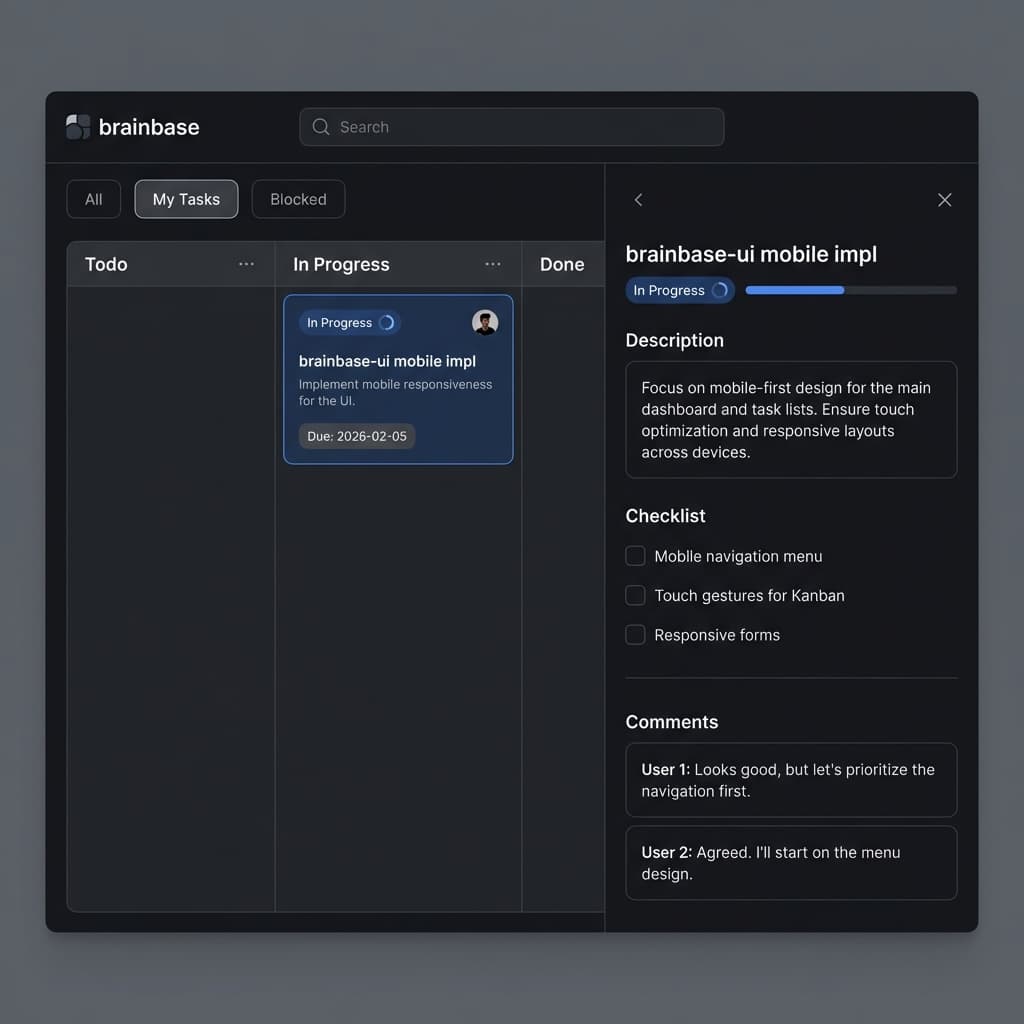Switch to the Blocked filter

coord(298,199)
